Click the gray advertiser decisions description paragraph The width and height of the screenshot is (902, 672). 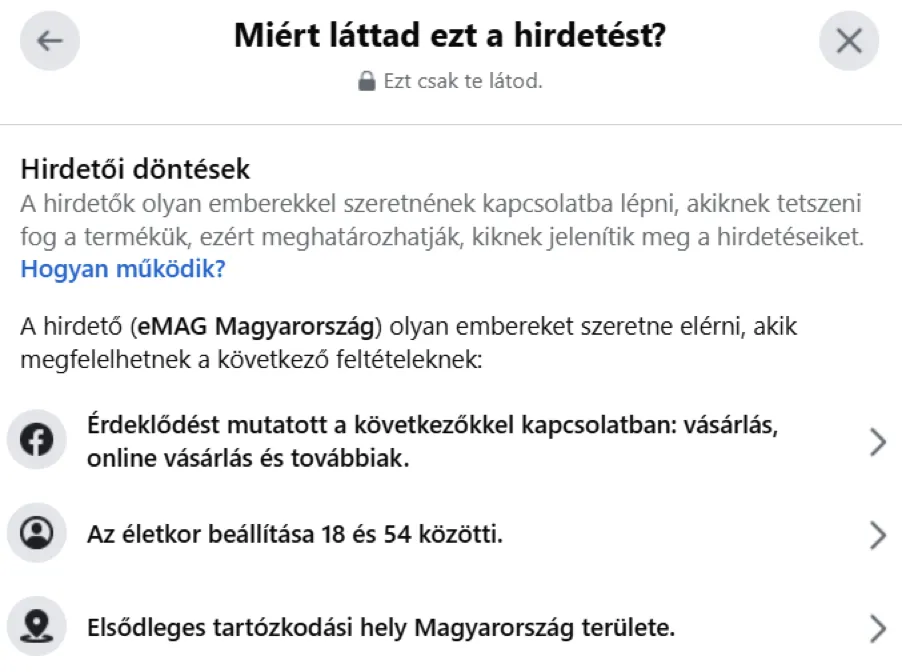(x=440, y=222)
